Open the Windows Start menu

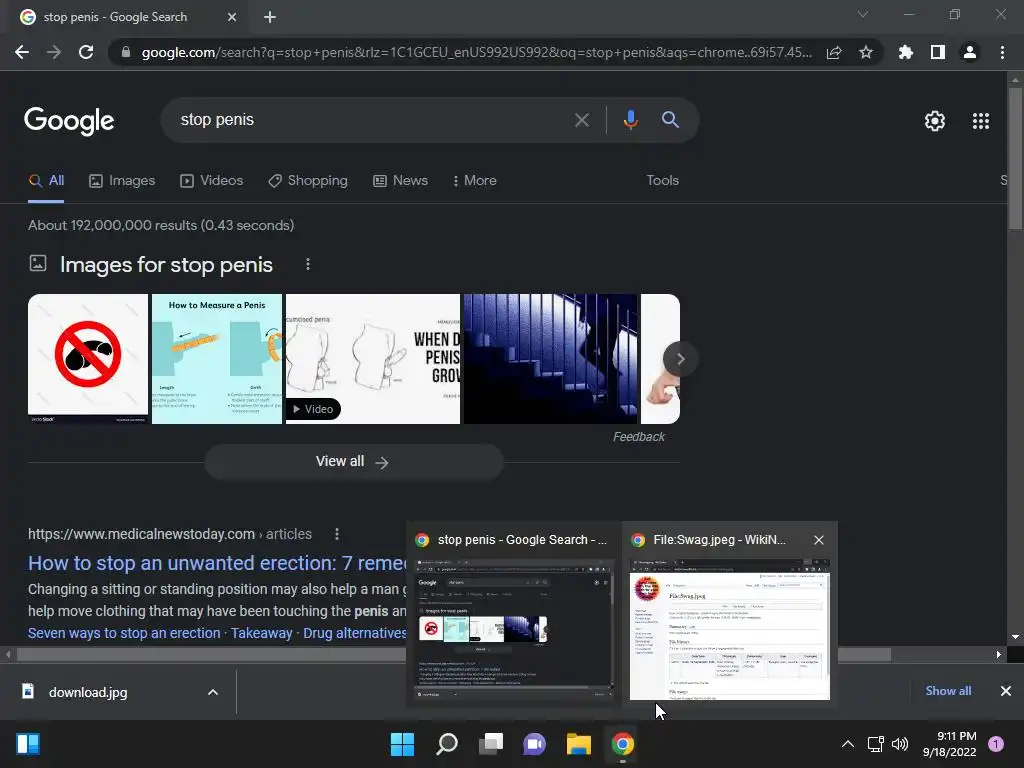tap(402, 744)
